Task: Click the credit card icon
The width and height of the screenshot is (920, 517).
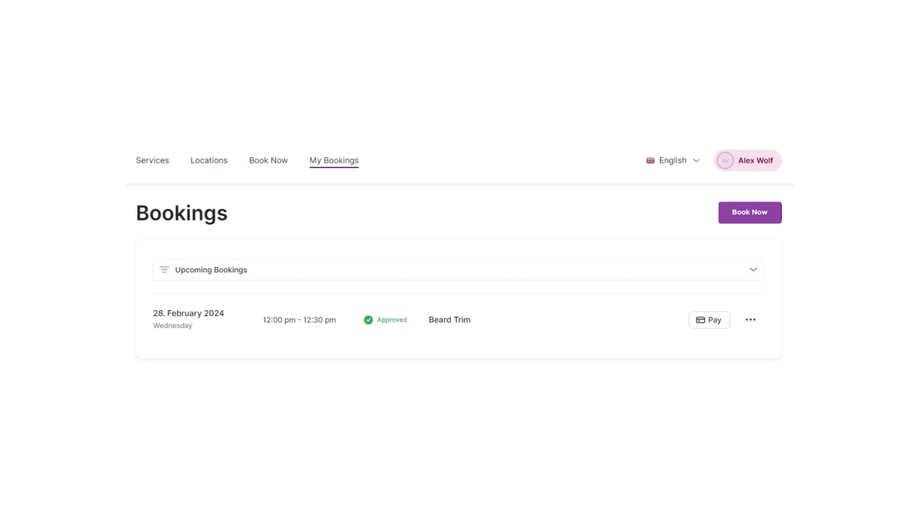Action: [x=700, y=320]
